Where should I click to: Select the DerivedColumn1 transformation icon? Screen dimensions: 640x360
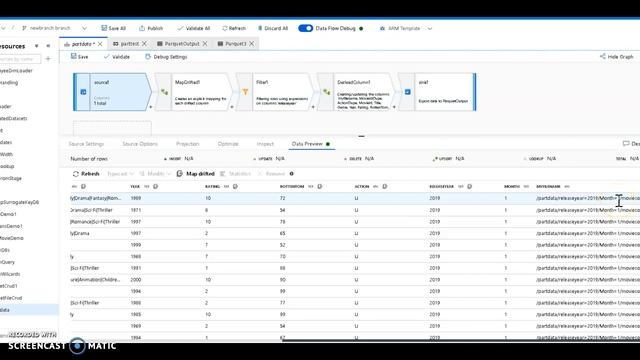pos(327,92)
